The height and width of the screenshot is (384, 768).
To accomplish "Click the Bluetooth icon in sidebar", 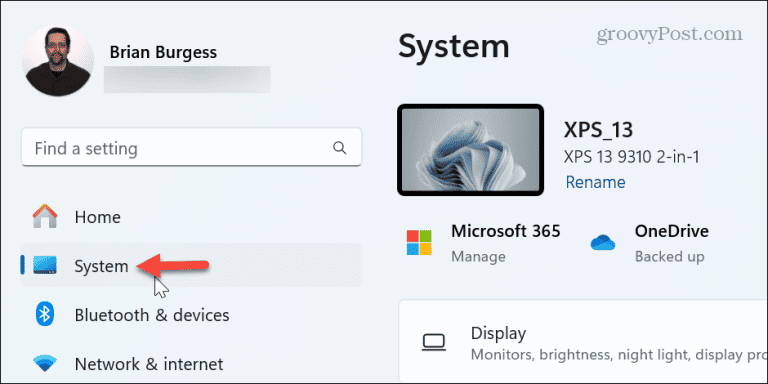I will click(x=45, y=314).
